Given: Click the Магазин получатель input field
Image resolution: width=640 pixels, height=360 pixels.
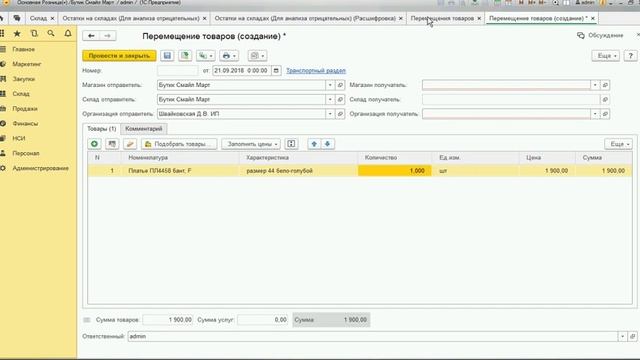Looking at the screenshot, I should pos(506,85).
